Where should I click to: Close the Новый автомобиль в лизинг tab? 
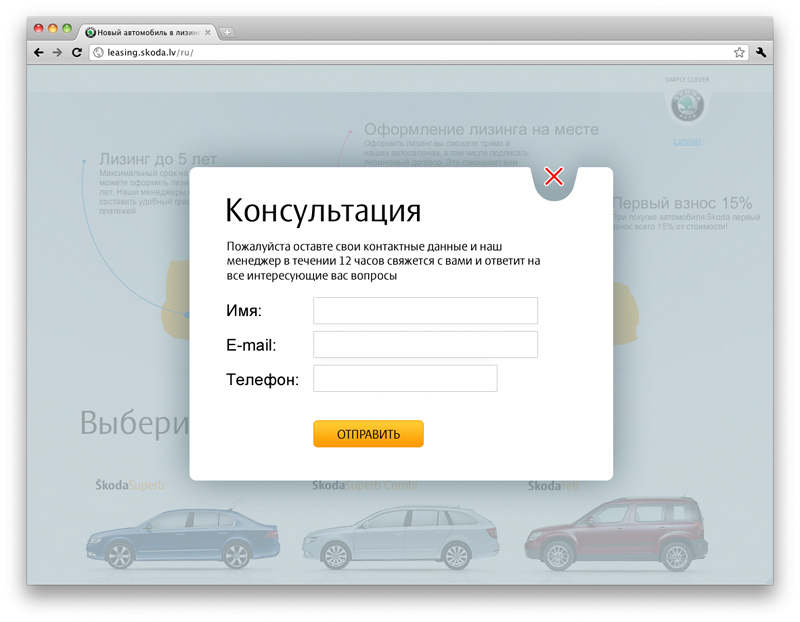coord(208,33)
